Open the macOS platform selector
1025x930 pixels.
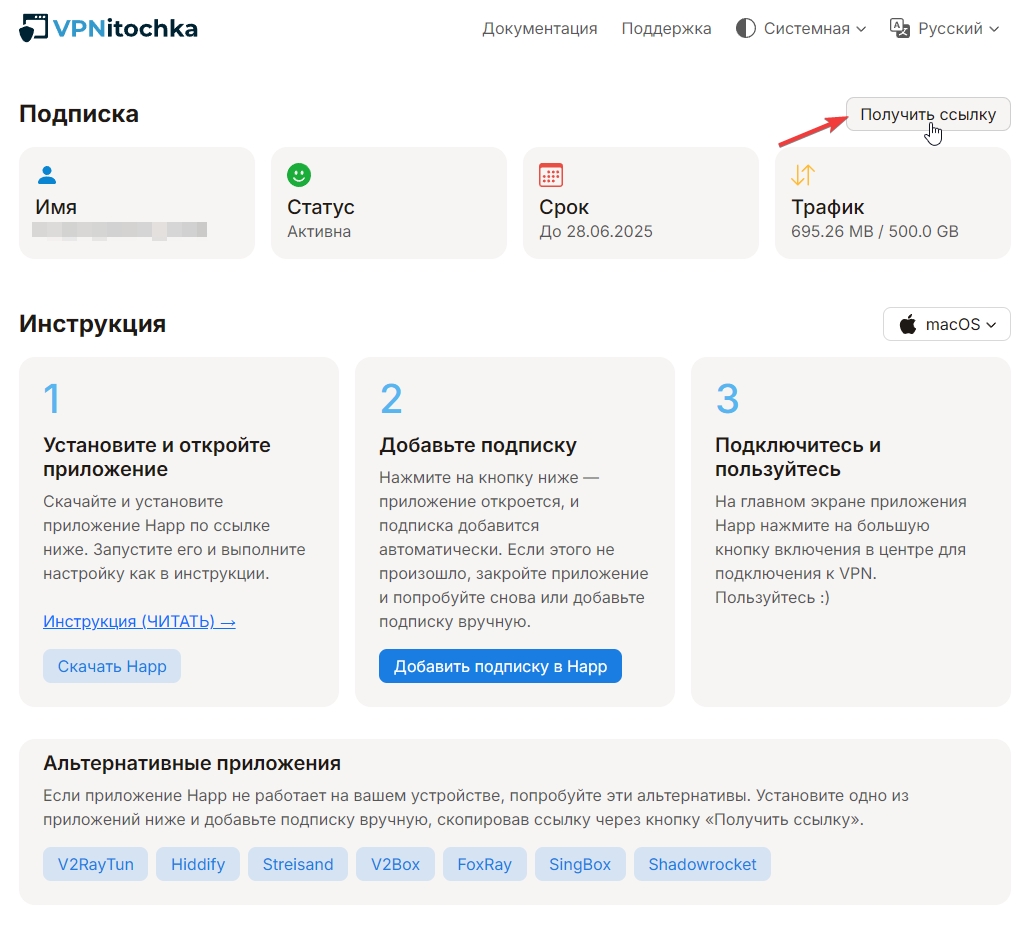(946, 324)
